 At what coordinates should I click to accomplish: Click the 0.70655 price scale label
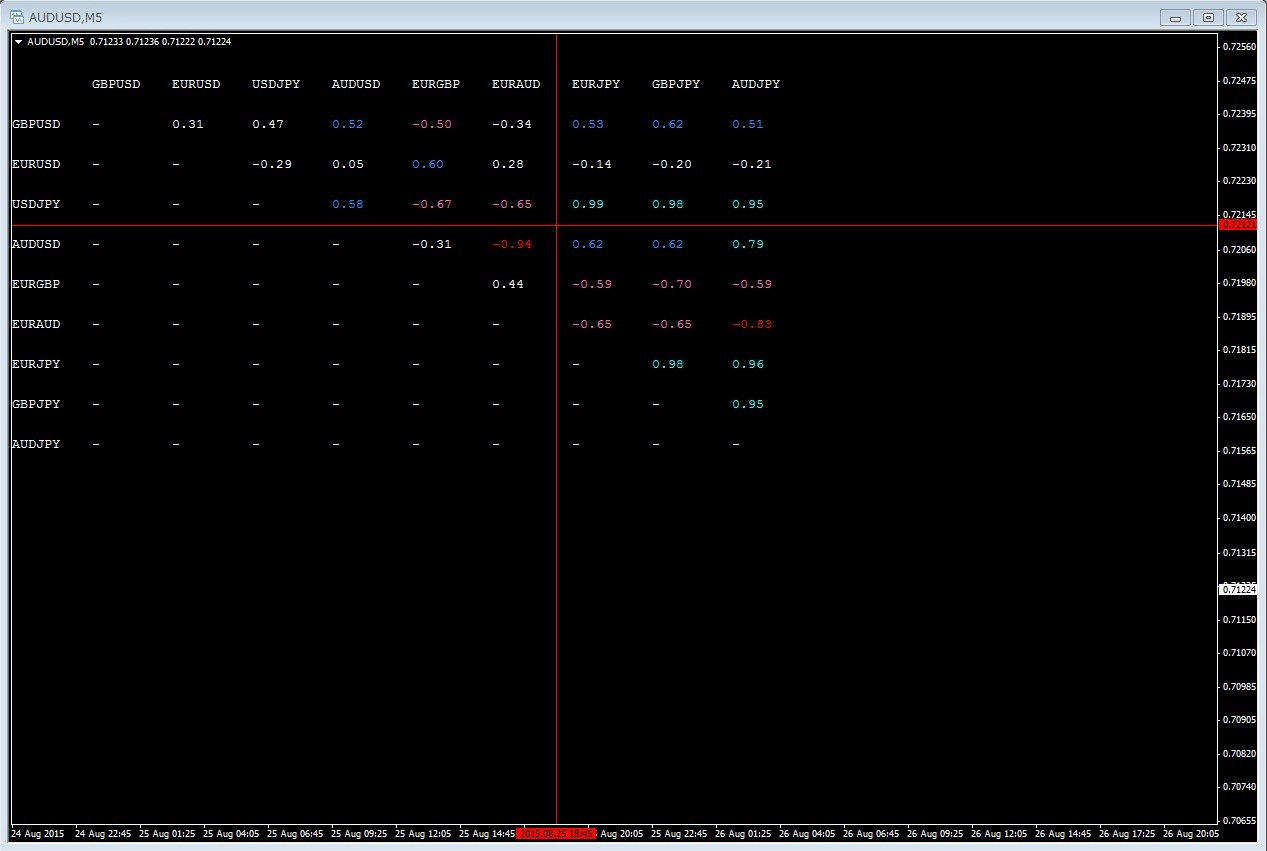[1240, 820]
